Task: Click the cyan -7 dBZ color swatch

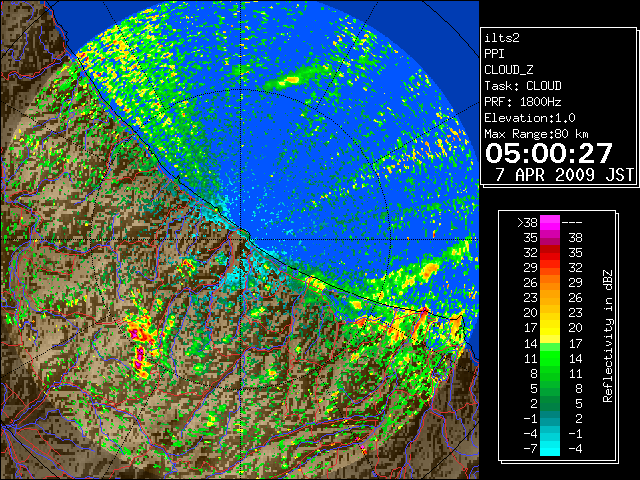Action: 550,448
